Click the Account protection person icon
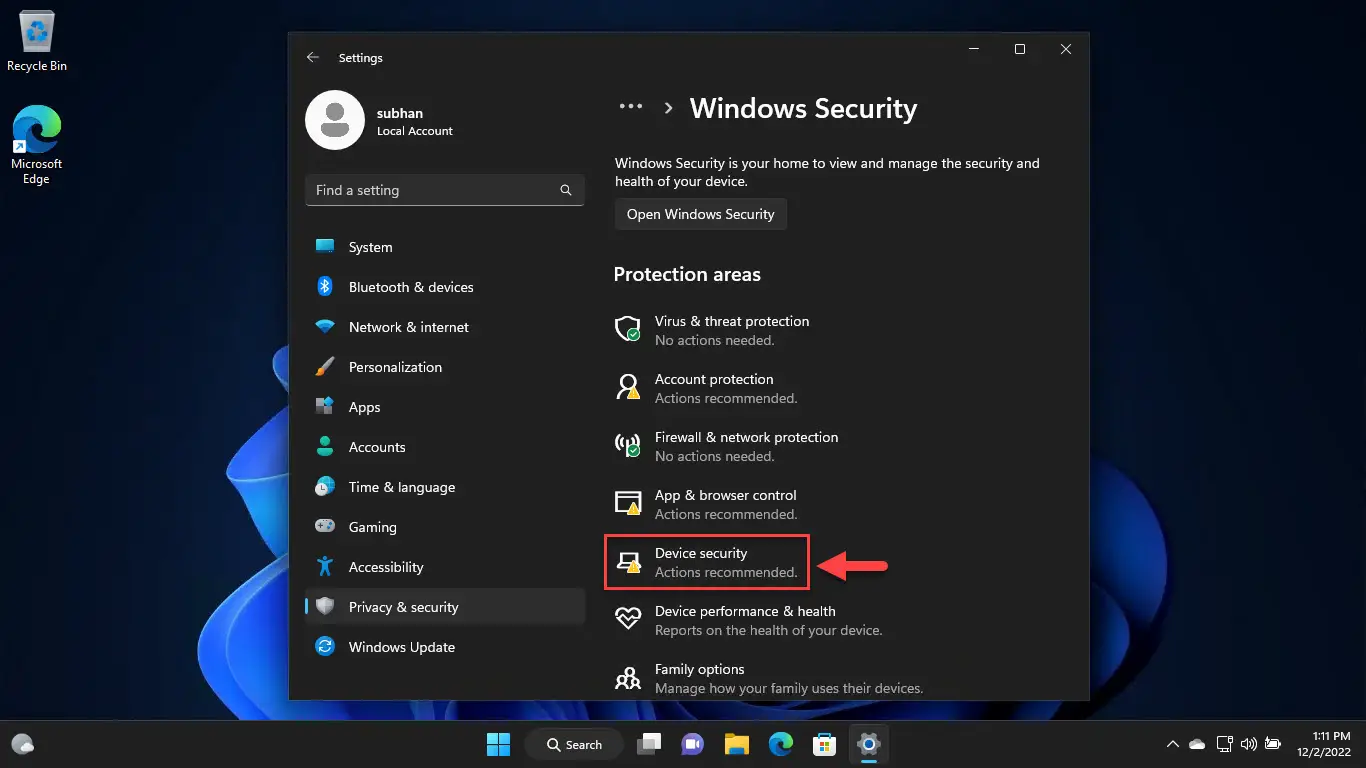Viewport: 1366px width, 768px height. pyautogui.click(x=628, y=387)
